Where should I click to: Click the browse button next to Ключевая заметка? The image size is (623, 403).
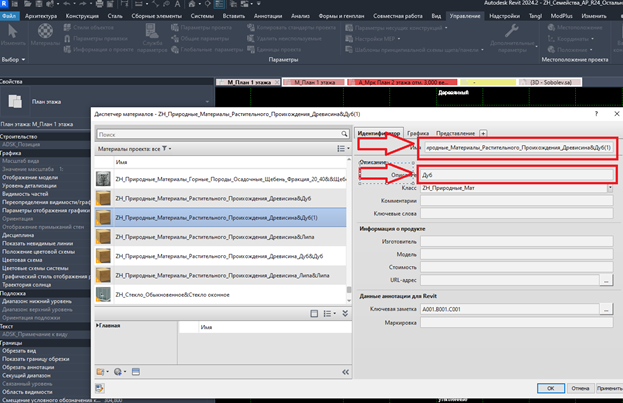pyautogui.click(x=606, y=309)
